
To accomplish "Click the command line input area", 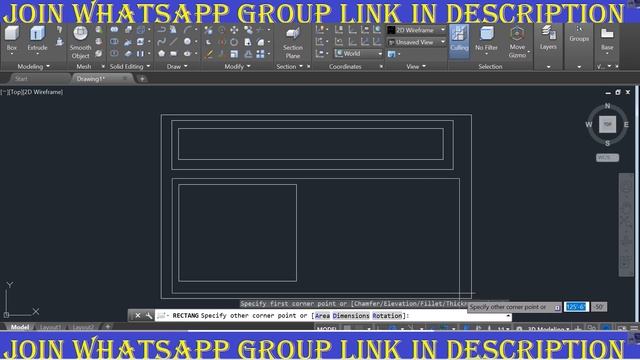I will 333,316.
